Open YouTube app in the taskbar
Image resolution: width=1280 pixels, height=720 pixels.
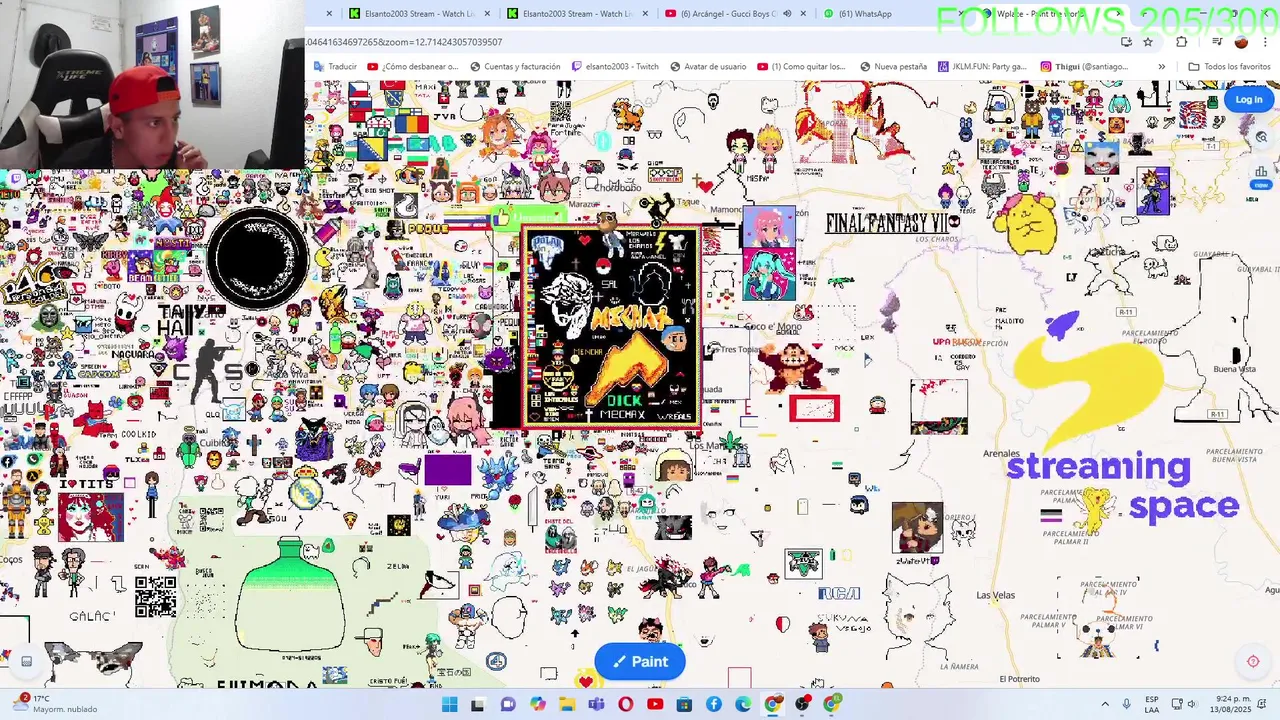click(x=655, y=705)
